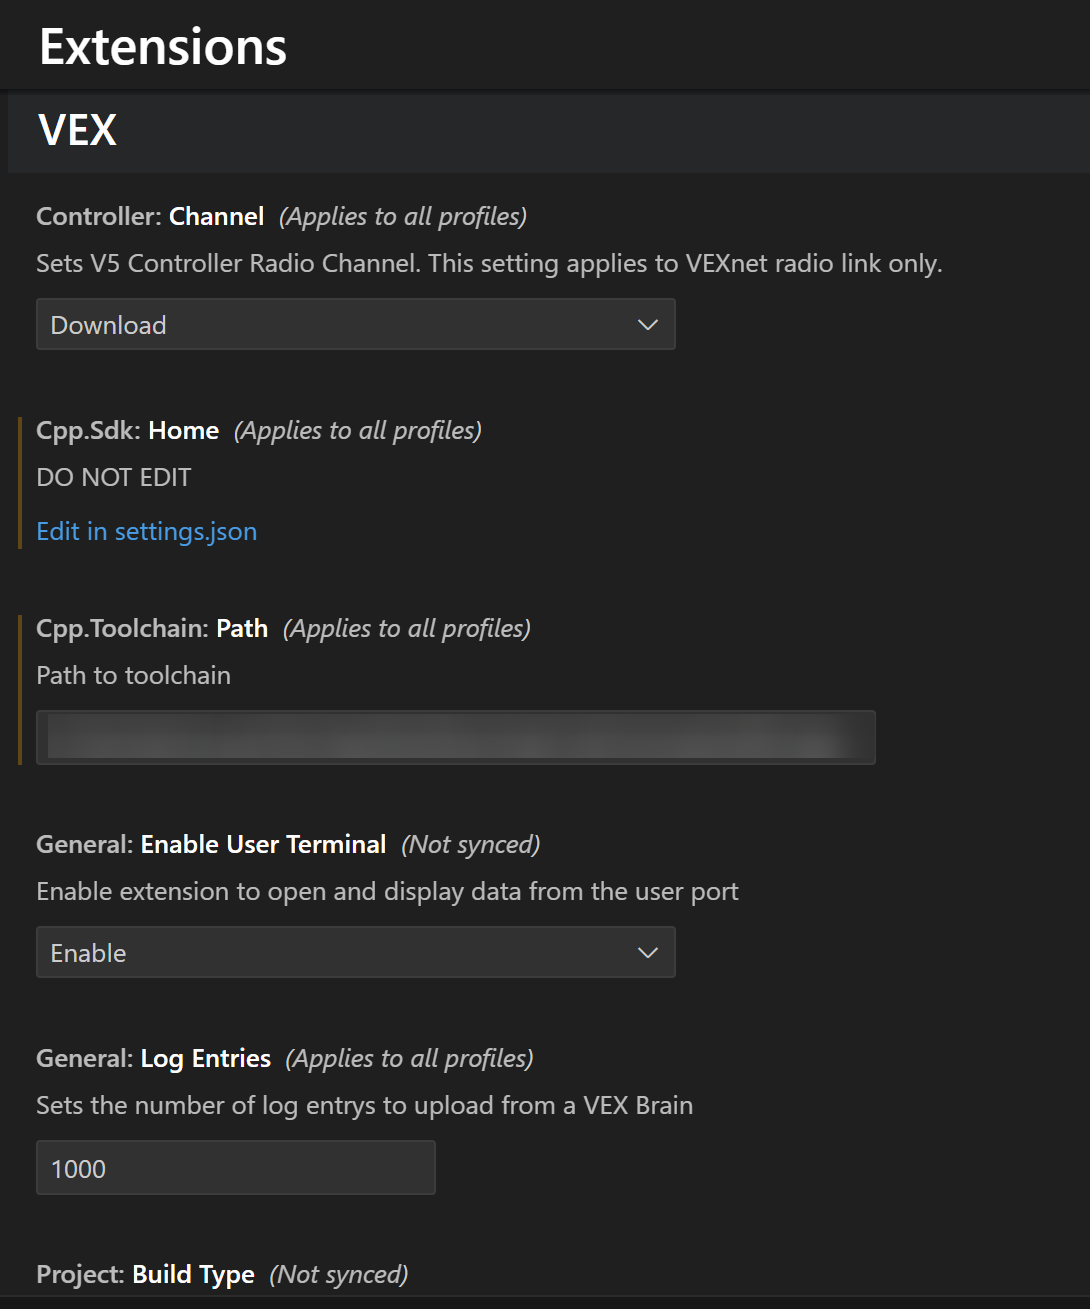Select the Cpp.Toolchain Path input box

pos(455,737)
